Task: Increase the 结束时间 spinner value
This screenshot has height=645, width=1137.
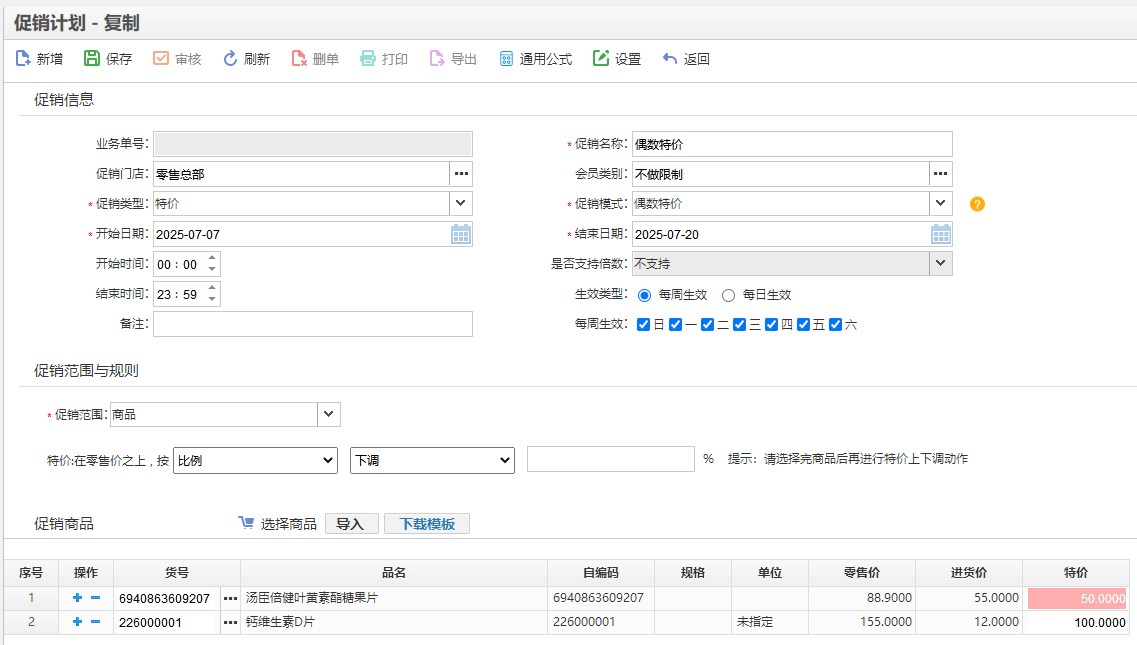Action: (212, 288)
